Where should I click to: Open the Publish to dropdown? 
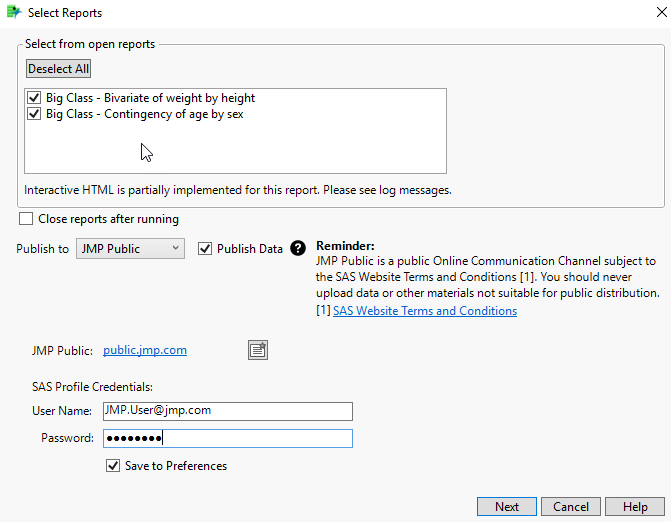pyautogui.click(x=130, y=248)
